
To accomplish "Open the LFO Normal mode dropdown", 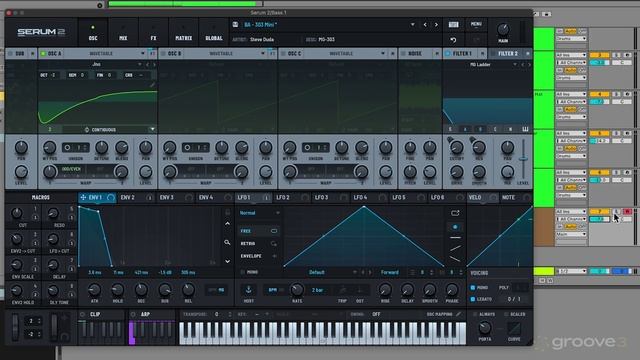I will (x=259, y=213).
